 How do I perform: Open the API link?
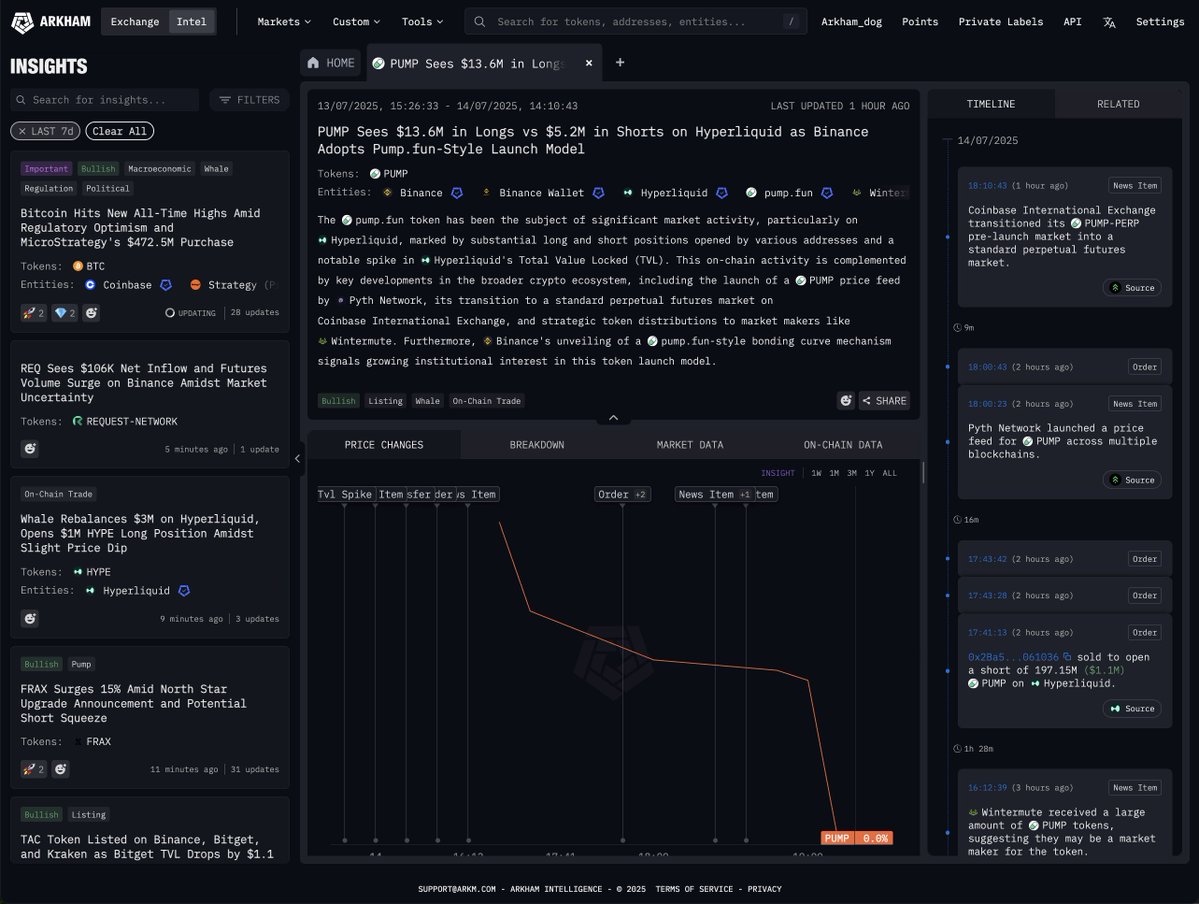coord(1072,21)
